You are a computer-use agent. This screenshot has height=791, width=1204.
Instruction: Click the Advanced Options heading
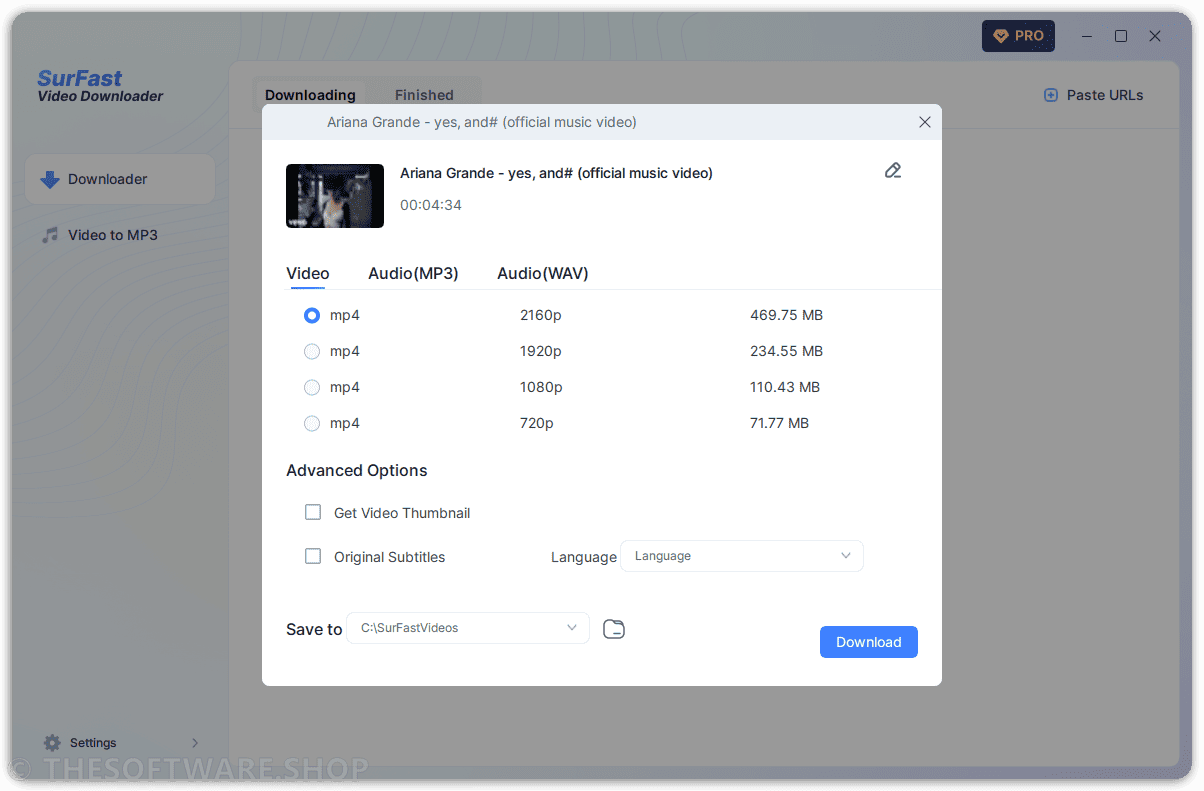pos(357,470)
